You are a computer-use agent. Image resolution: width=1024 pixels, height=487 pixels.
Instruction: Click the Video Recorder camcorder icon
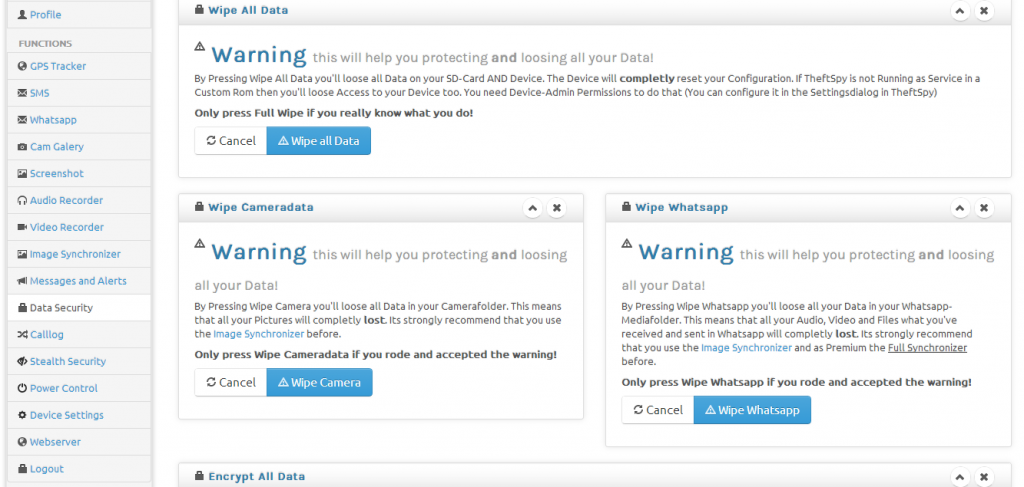[x=22, y=227]
